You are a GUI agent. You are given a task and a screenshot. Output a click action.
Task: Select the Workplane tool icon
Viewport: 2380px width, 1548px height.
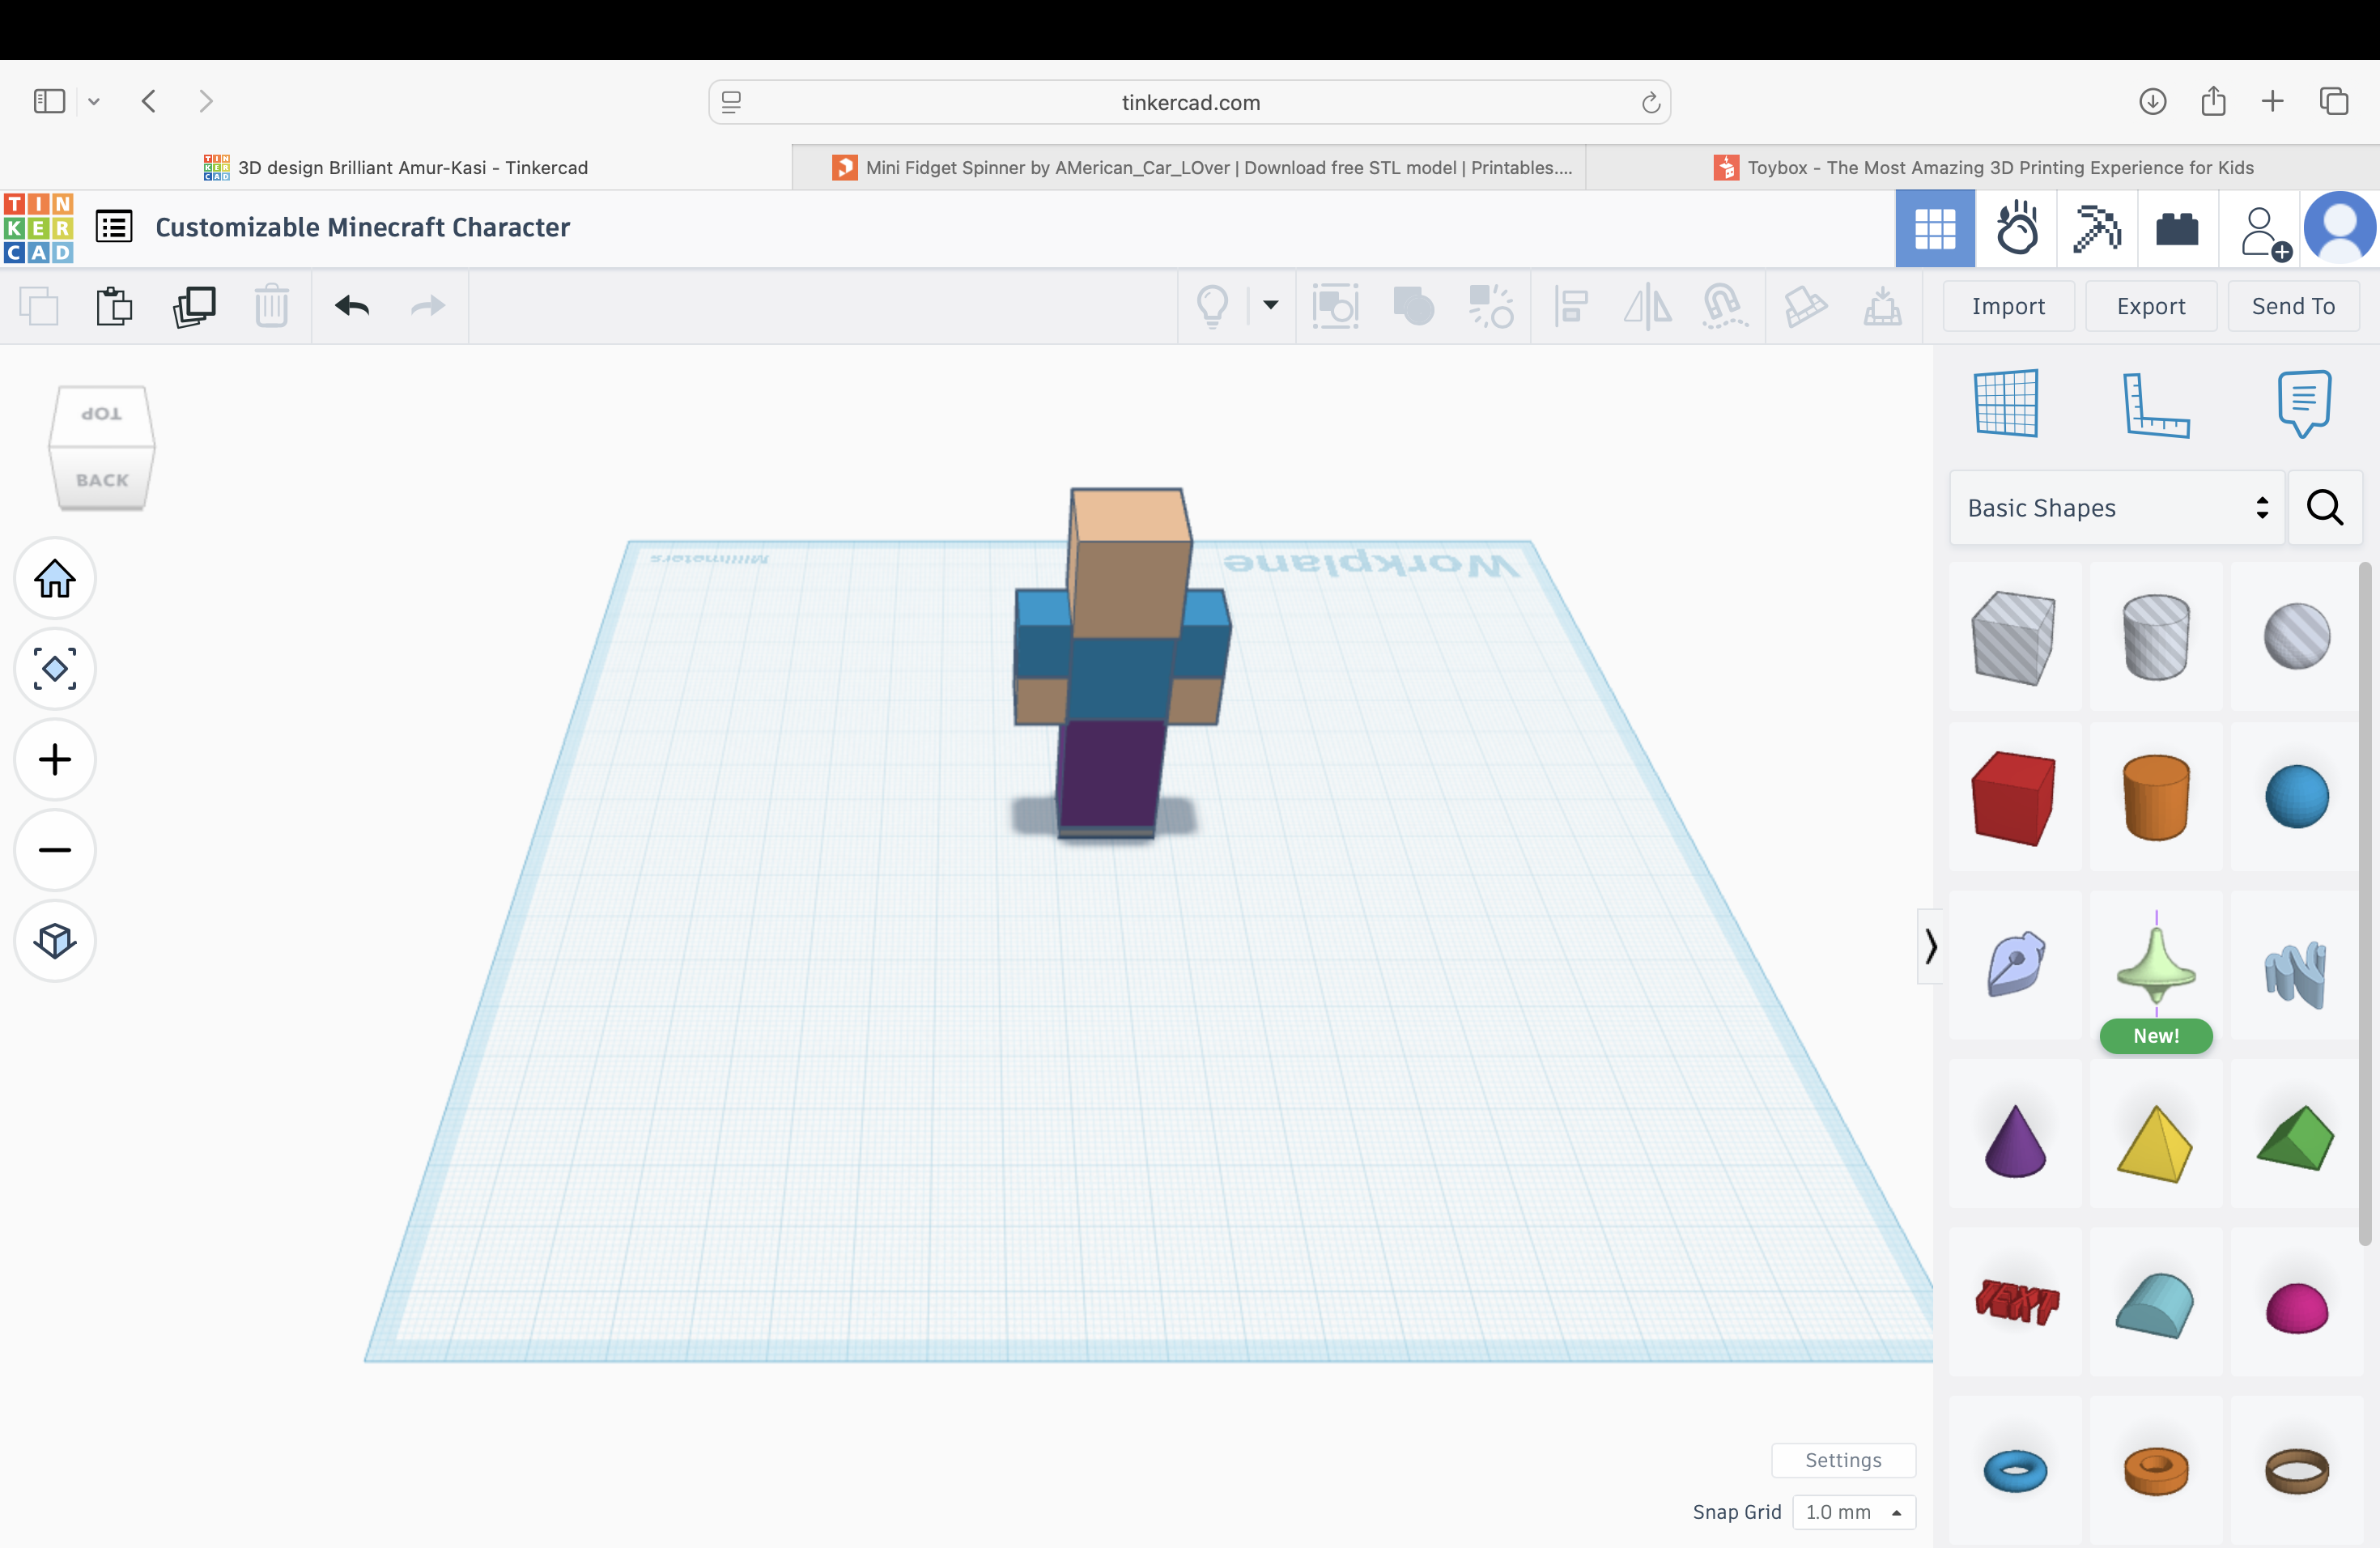pos(2006,403)
